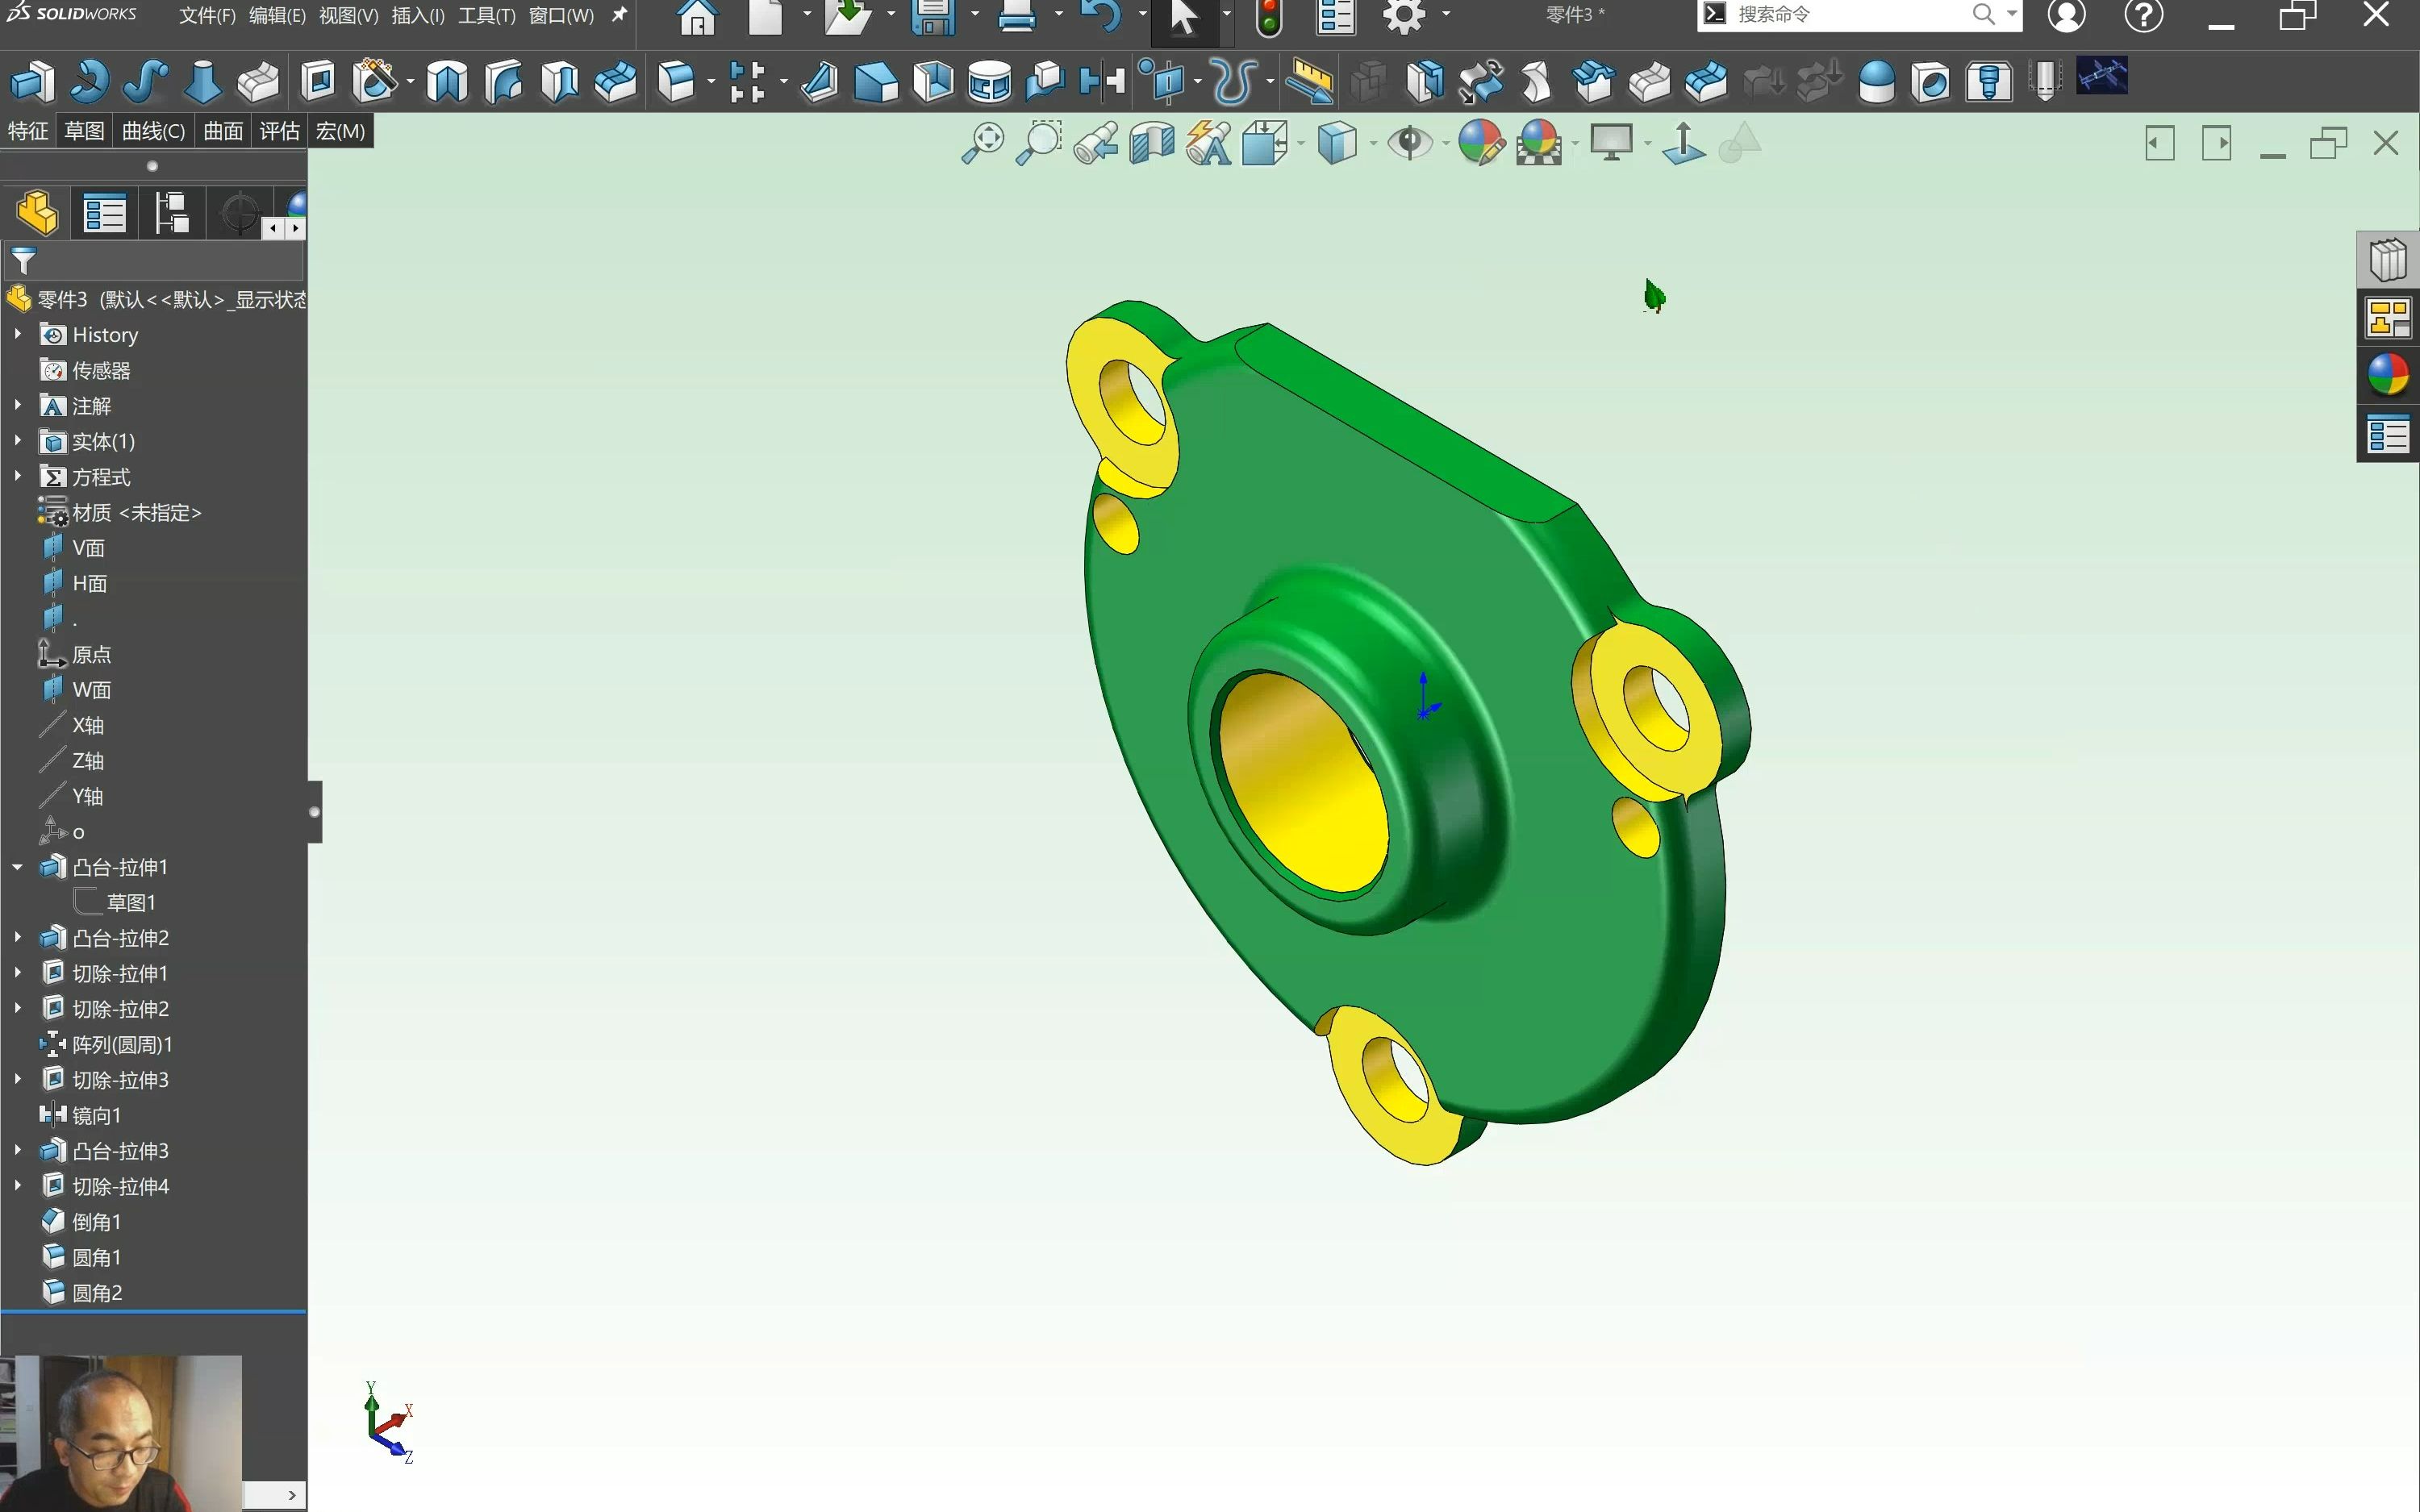Select 材质 <未指定> in the tree
Image resolution: width=2420 pixels, height=1512 pixels.
137,512
